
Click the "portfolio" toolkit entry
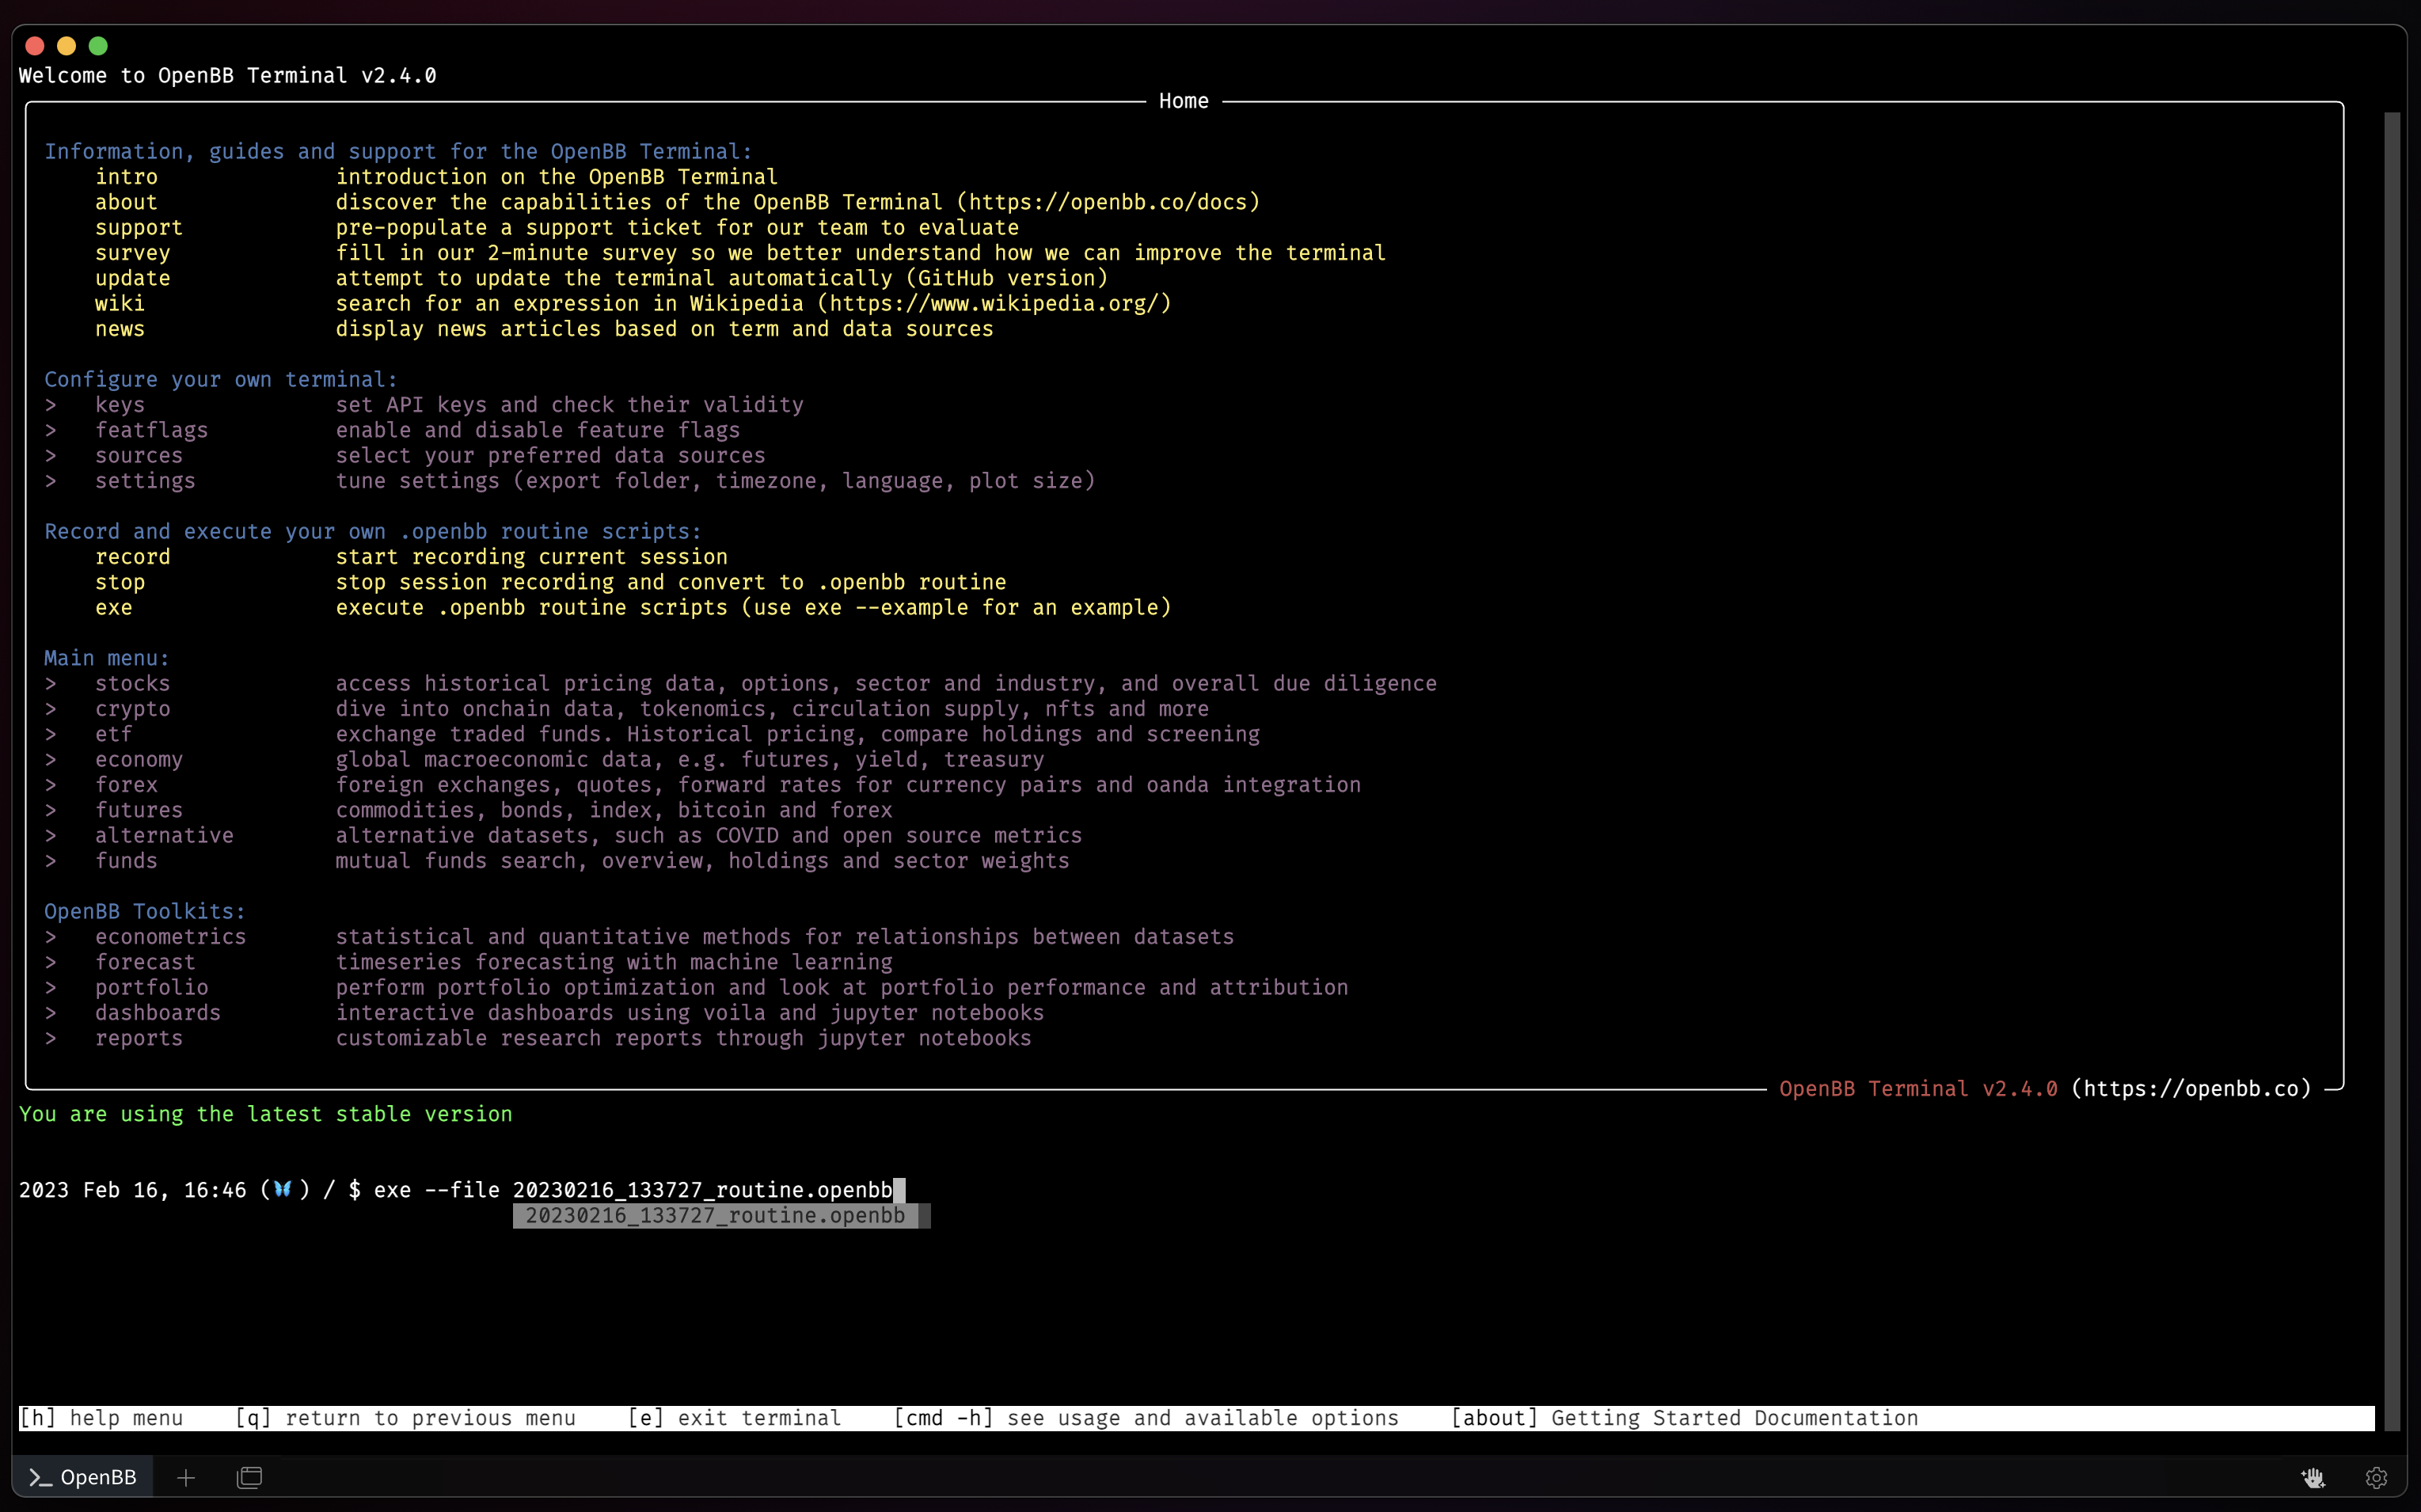(151, 987)
